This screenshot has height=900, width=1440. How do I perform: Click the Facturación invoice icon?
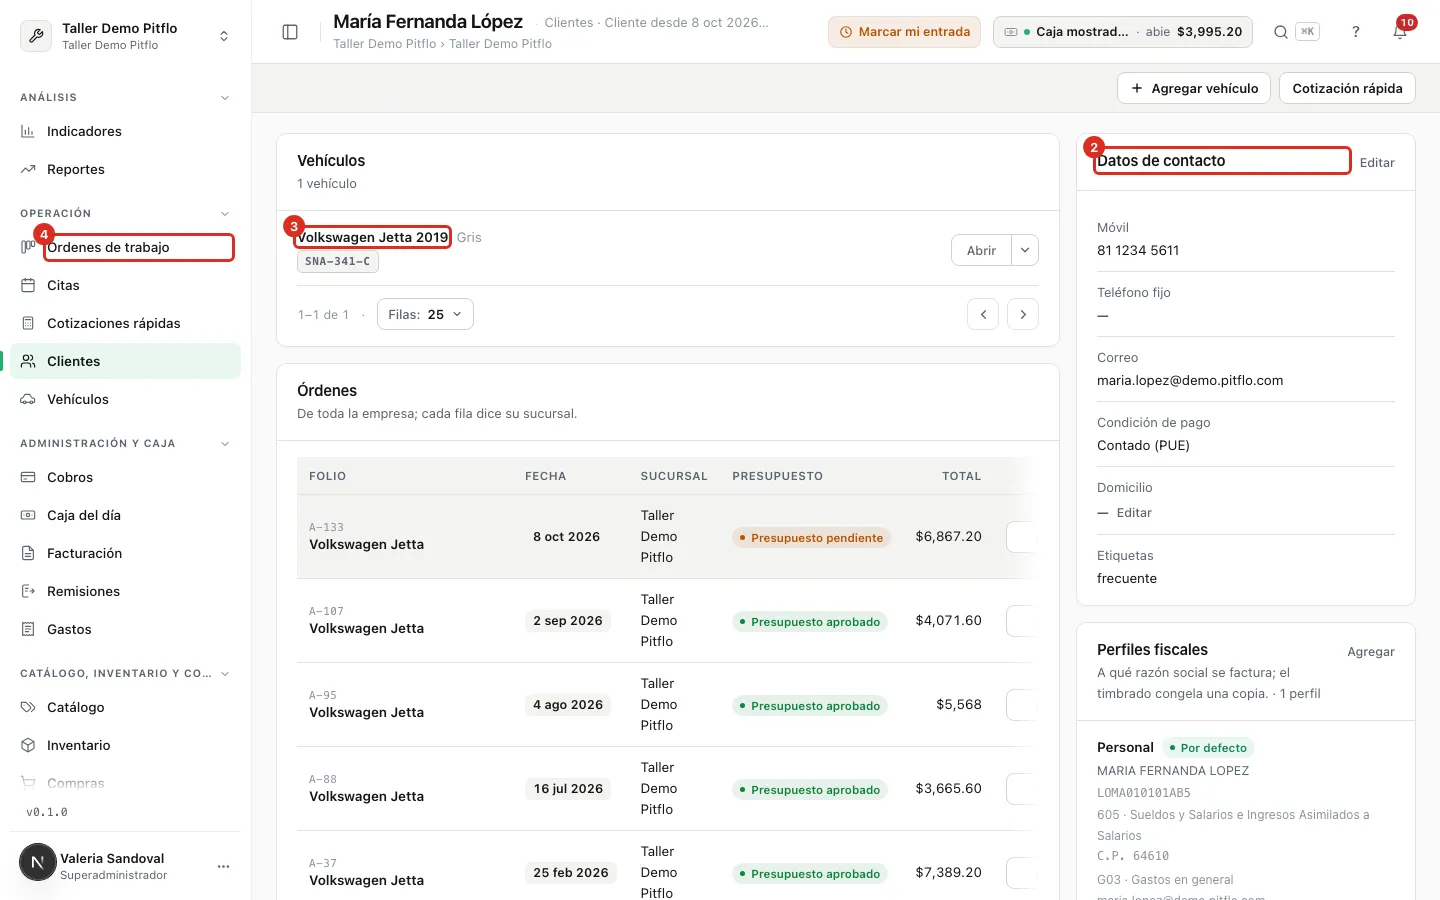pos(28,553)
